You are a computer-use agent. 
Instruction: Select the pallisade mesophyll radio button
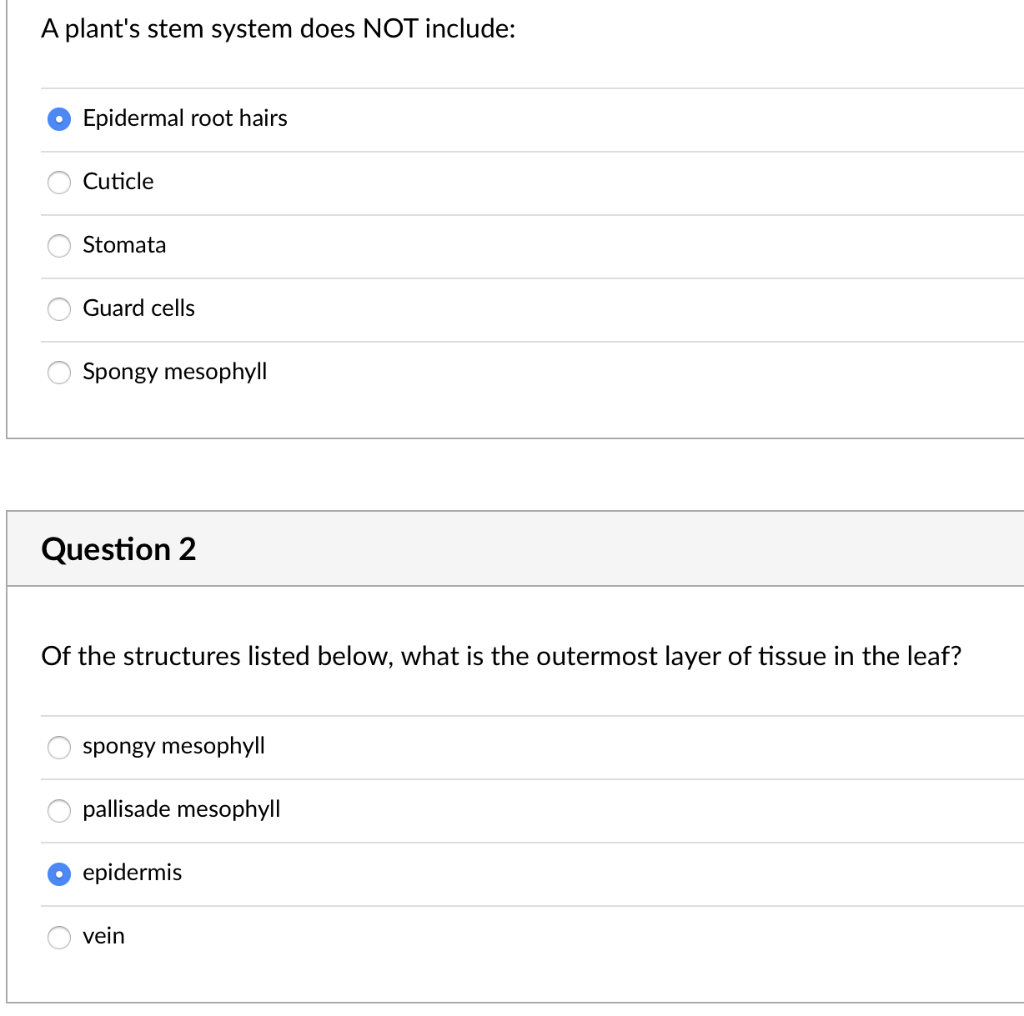pyautogui.click(x=59, y=810)
